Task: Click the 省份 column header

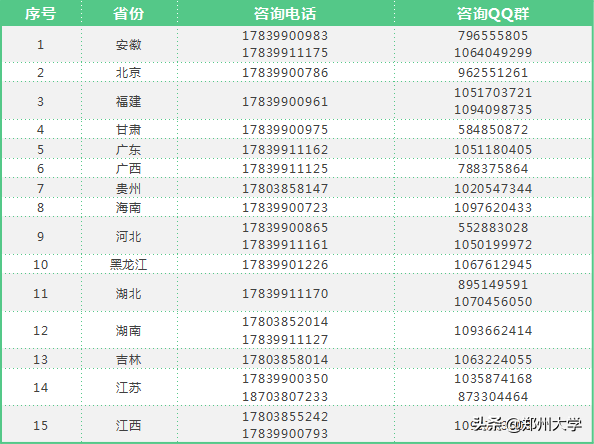Action: (128, 14)
